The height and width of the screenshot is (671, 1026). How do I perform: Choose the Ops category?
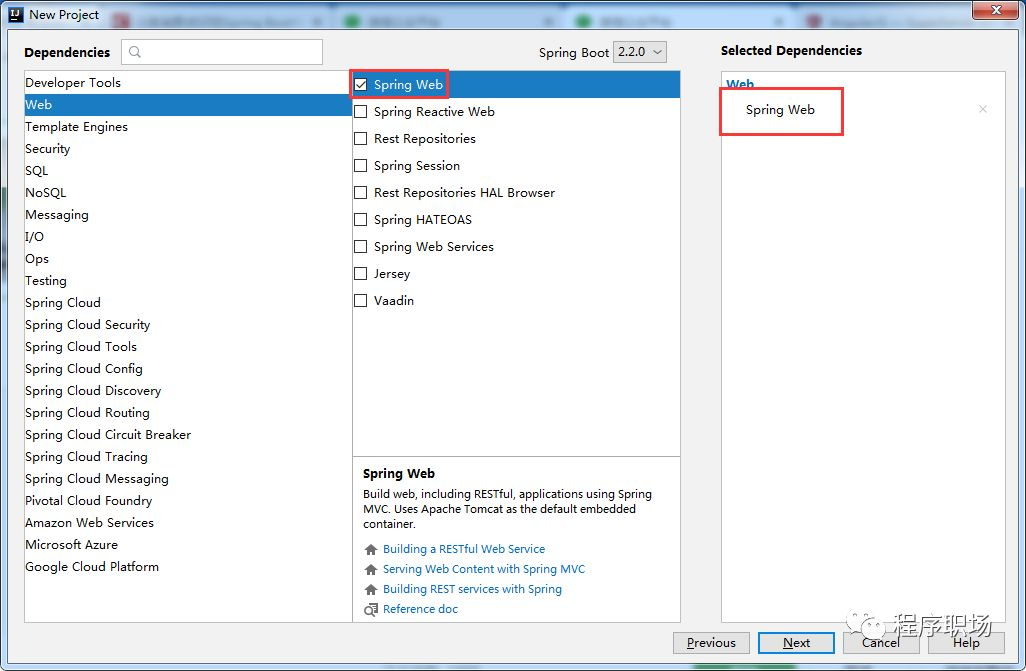[188, 259]
